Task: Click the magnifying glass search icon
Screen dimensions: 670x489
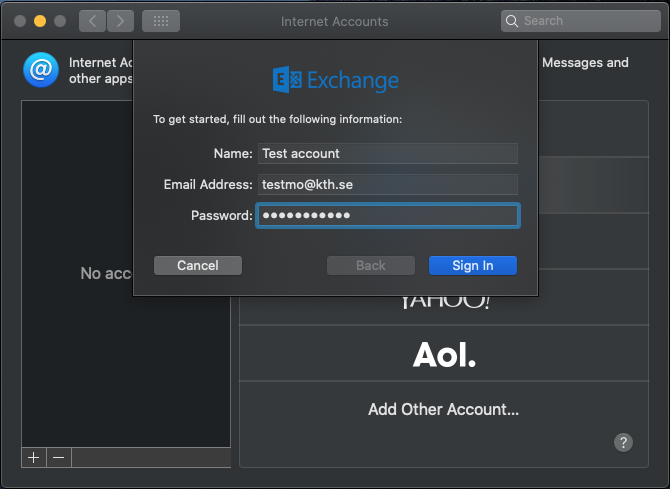Action: click(511, 21)
